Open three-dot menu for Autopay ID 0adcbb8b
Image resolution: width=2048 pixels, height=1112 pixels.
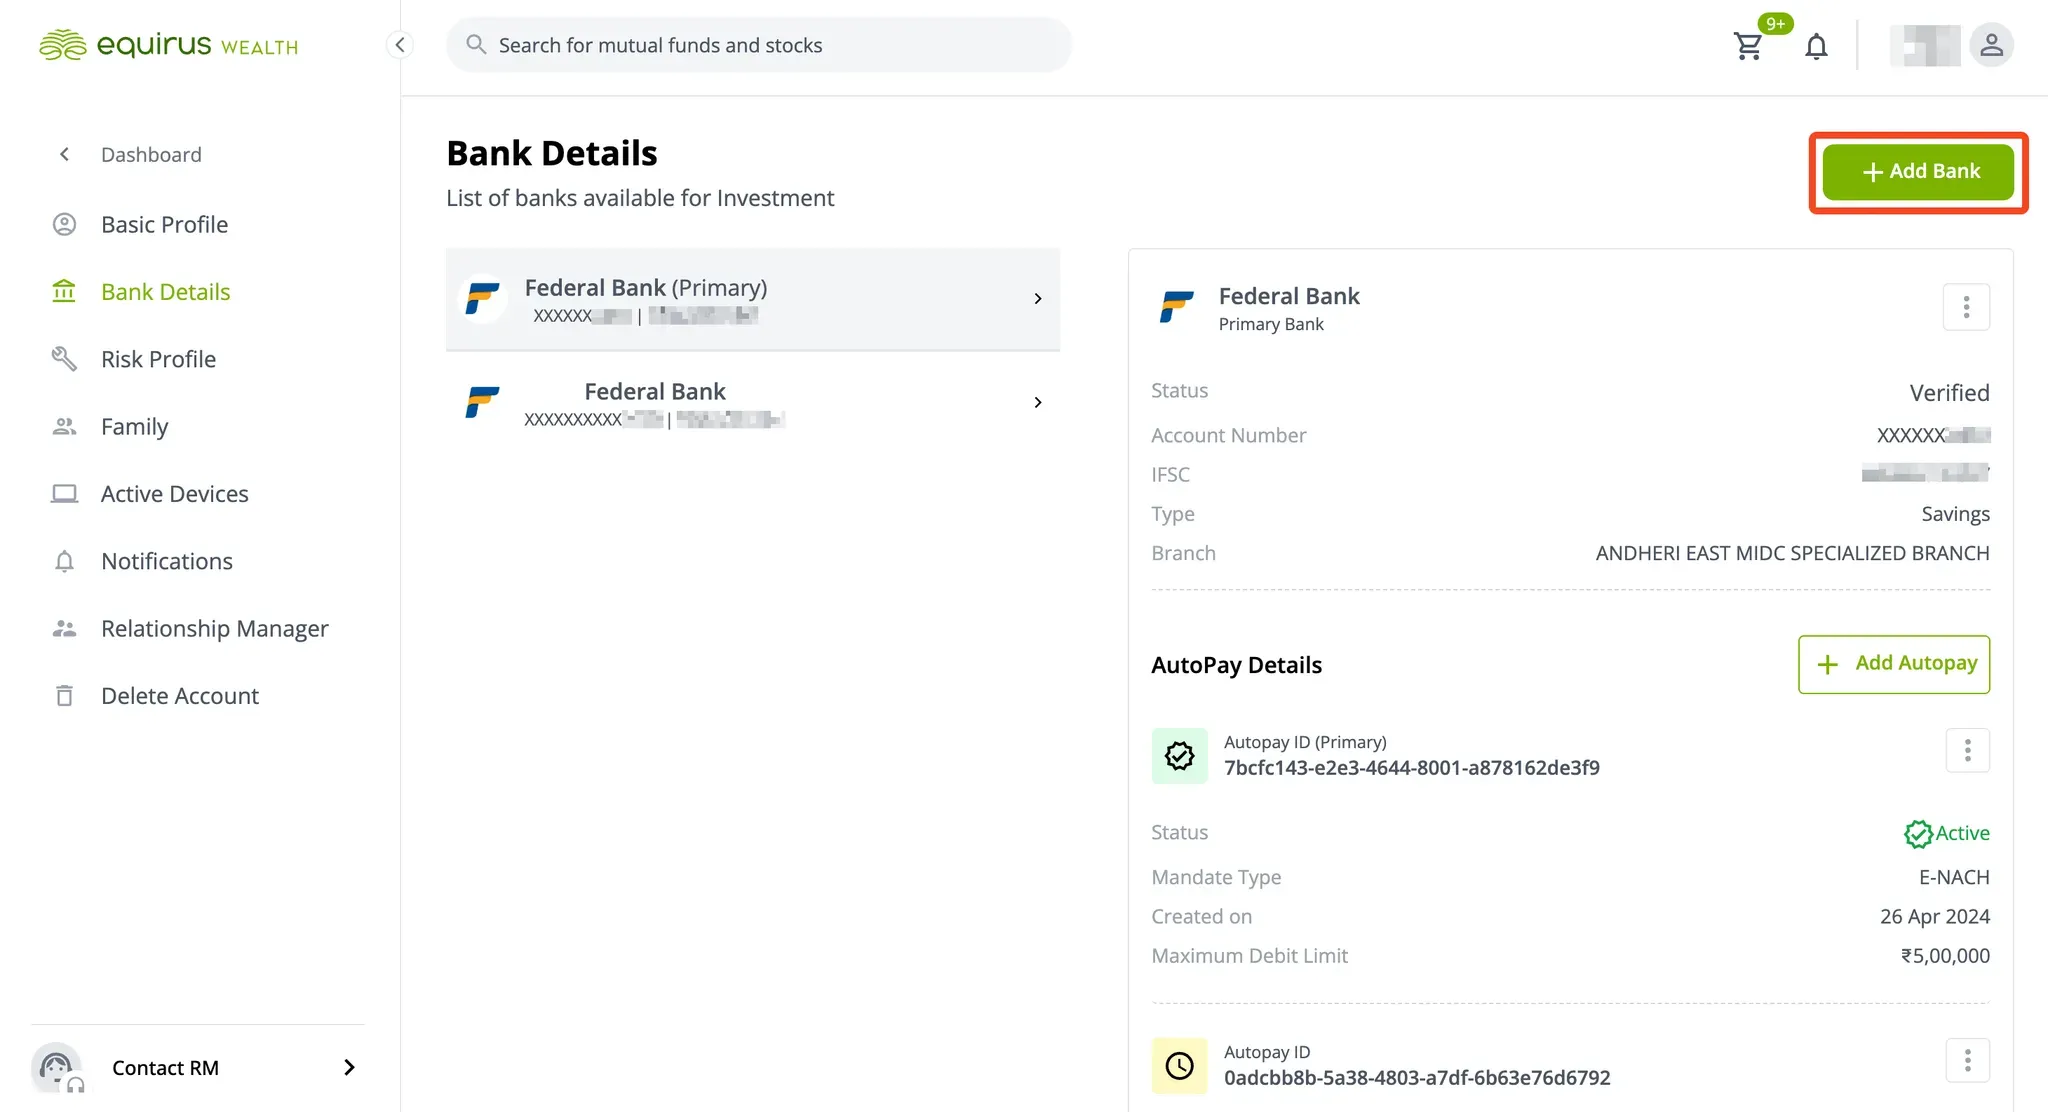tap(1967, 1060)
